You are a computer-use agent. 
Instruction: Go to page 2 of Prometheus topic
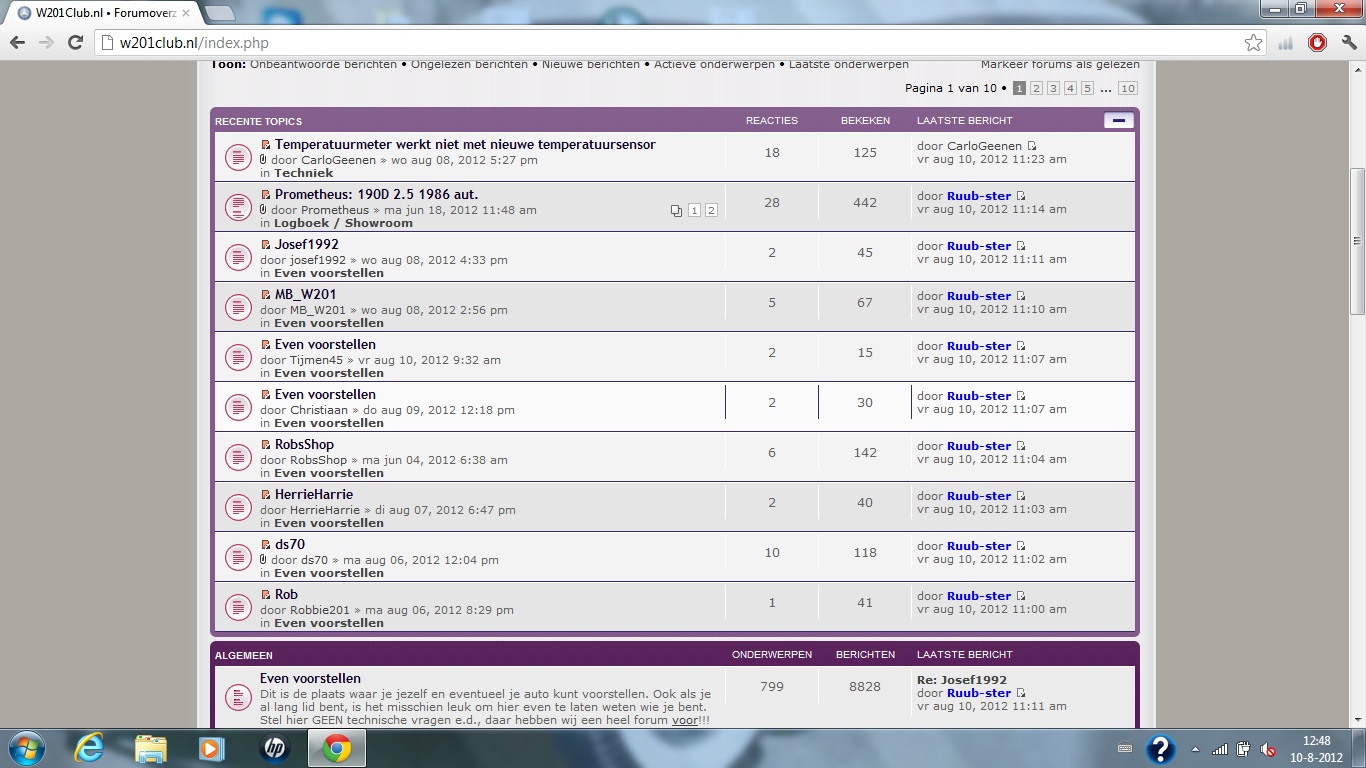click(x=711, y=210)
